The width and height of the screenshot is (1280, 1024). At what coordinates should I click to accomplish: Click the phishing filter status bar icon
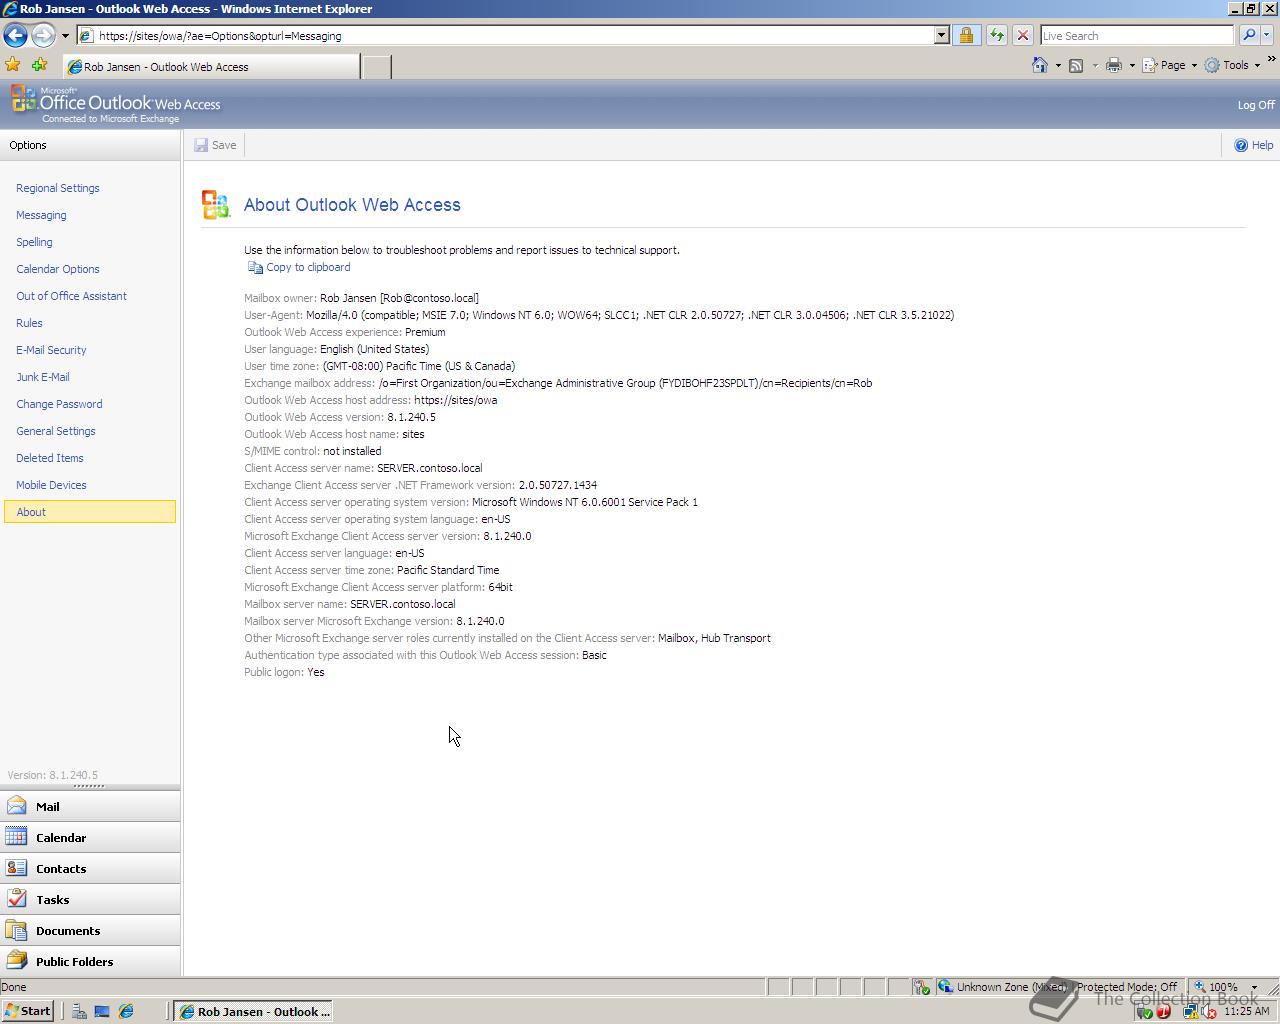coord(921,987)
